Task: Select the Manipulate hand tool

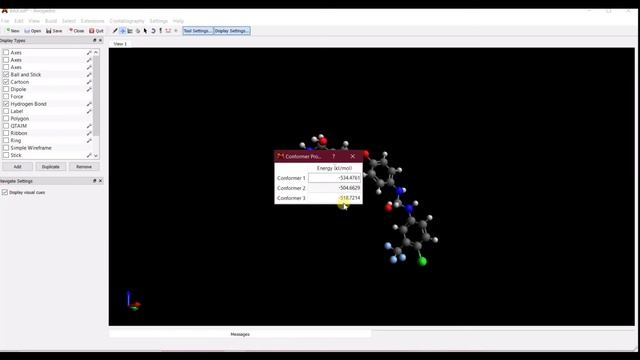Action: coord(138,31)
